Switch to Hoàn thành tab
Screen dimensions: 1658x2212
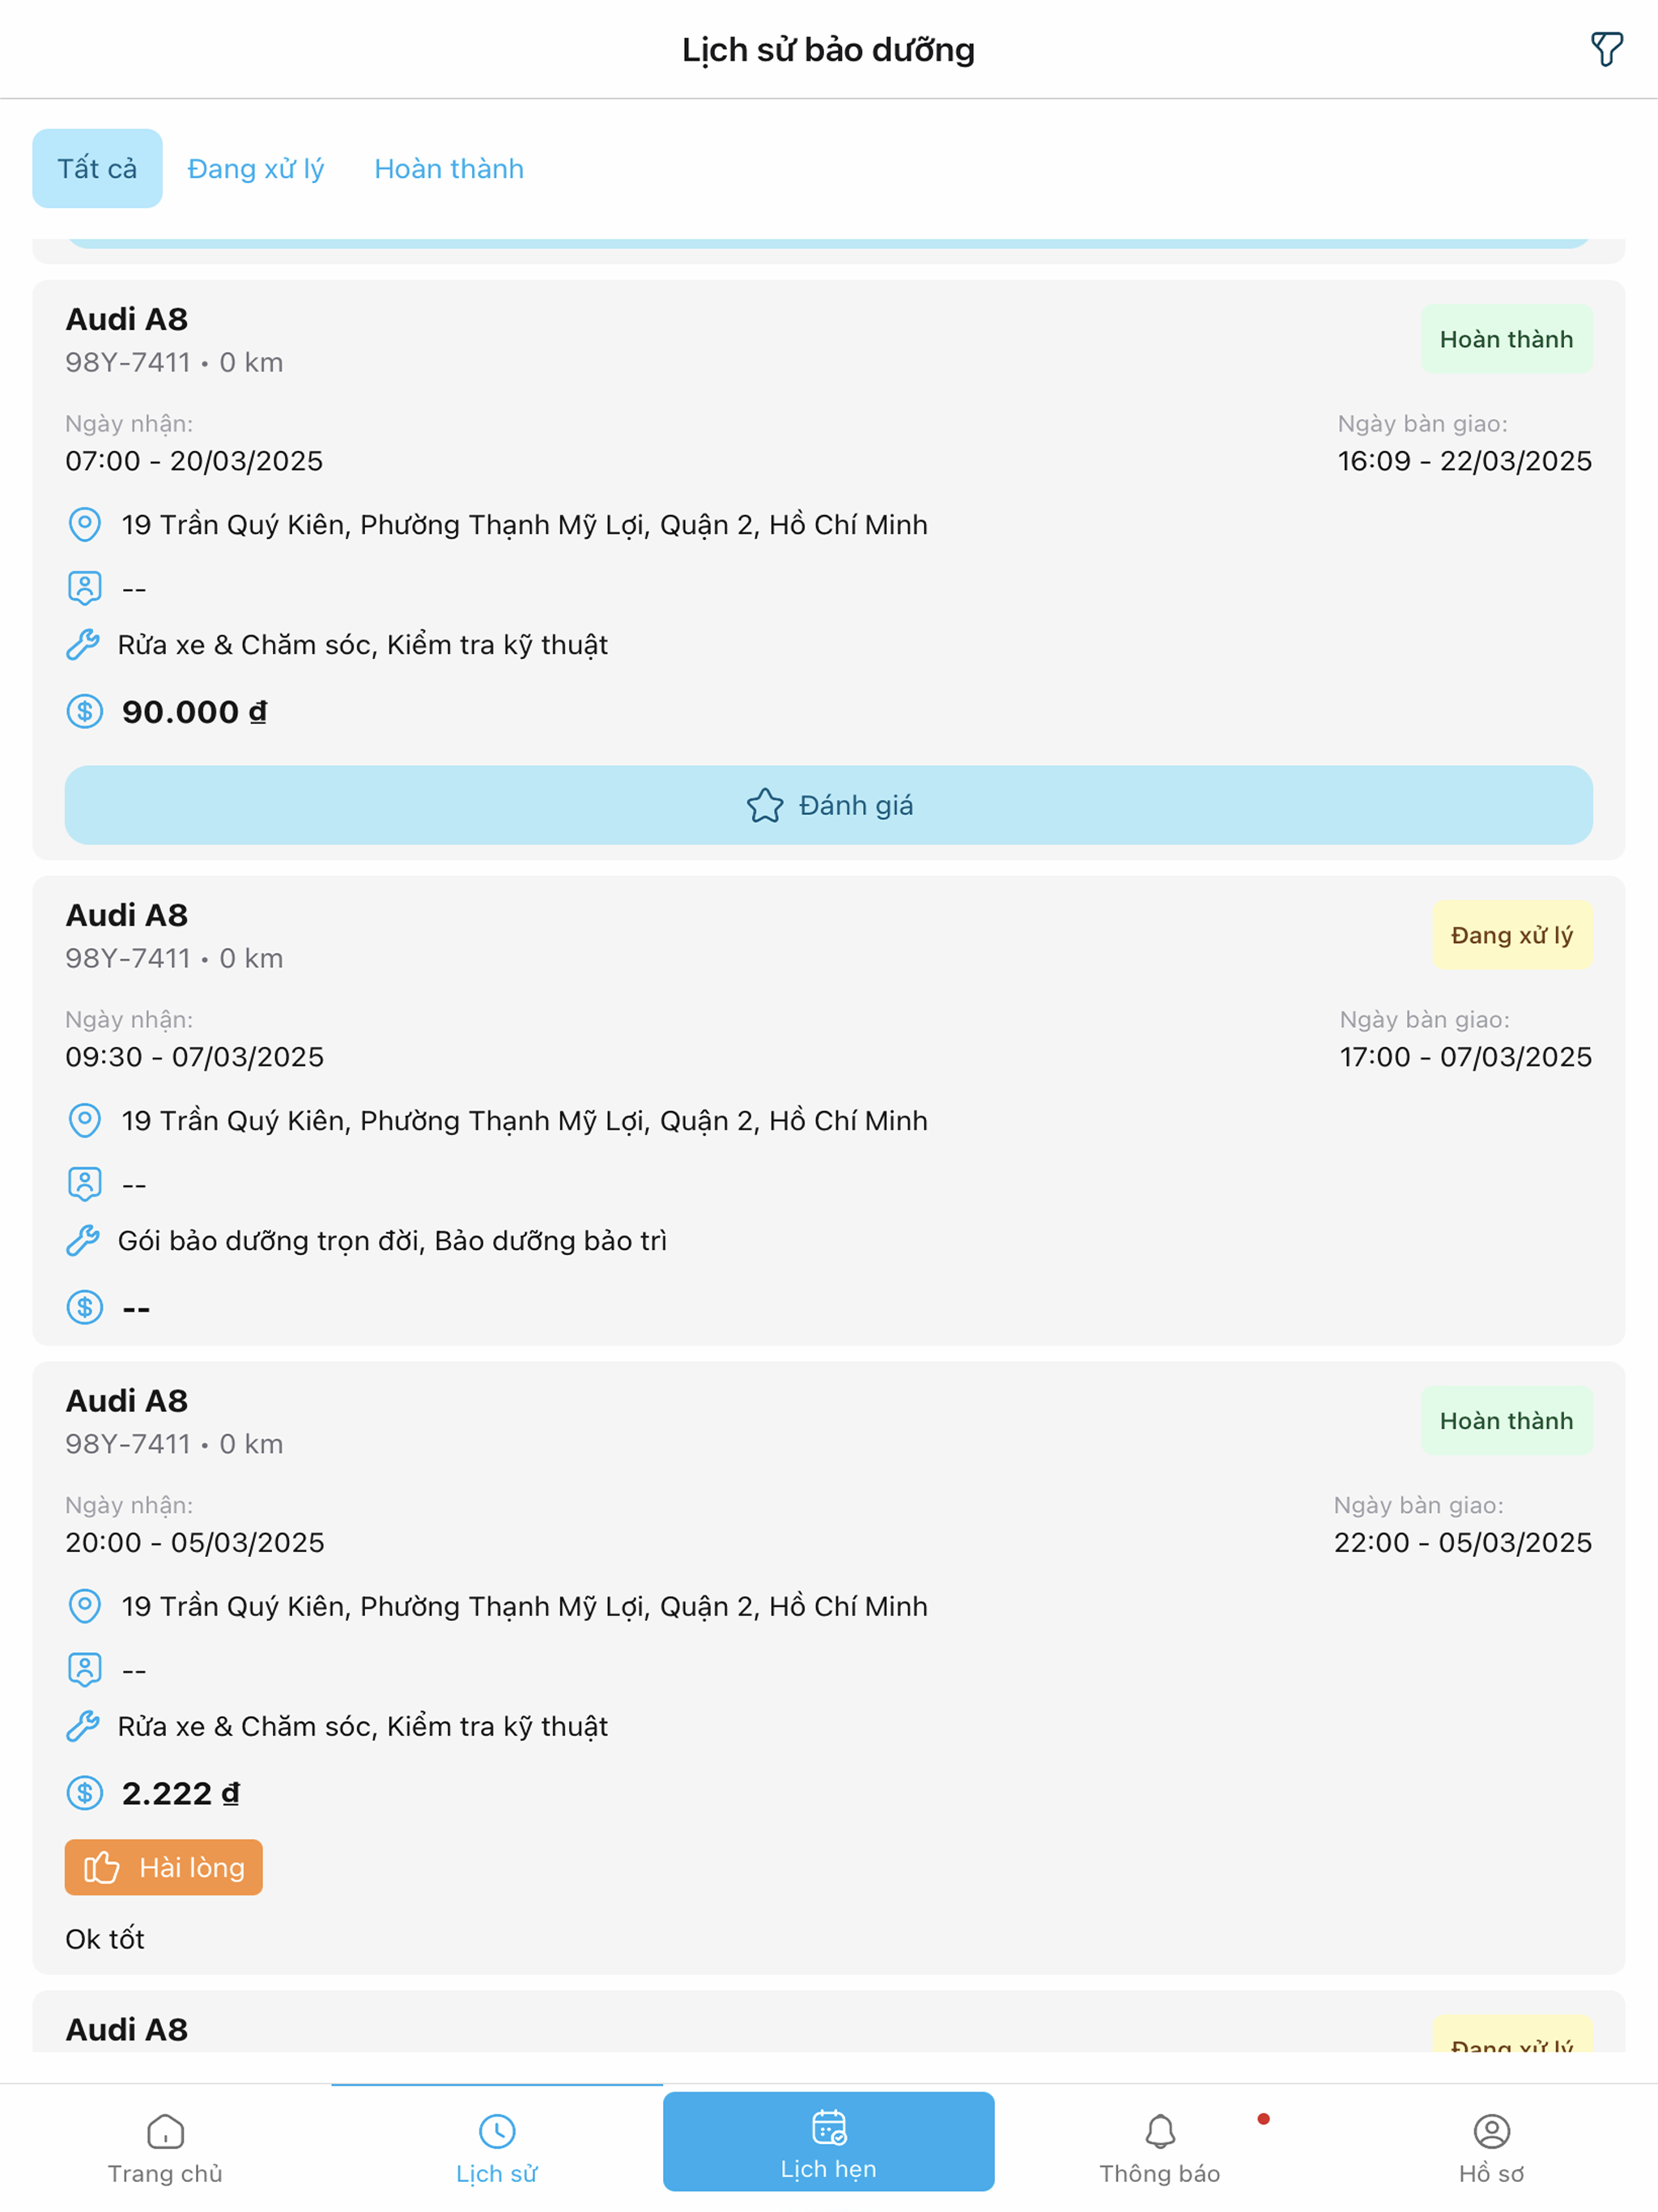pos(449,168)
